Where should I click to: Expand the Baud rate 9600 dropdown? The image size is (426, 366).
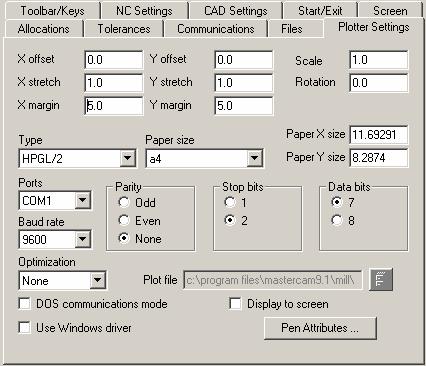[82, 239]
